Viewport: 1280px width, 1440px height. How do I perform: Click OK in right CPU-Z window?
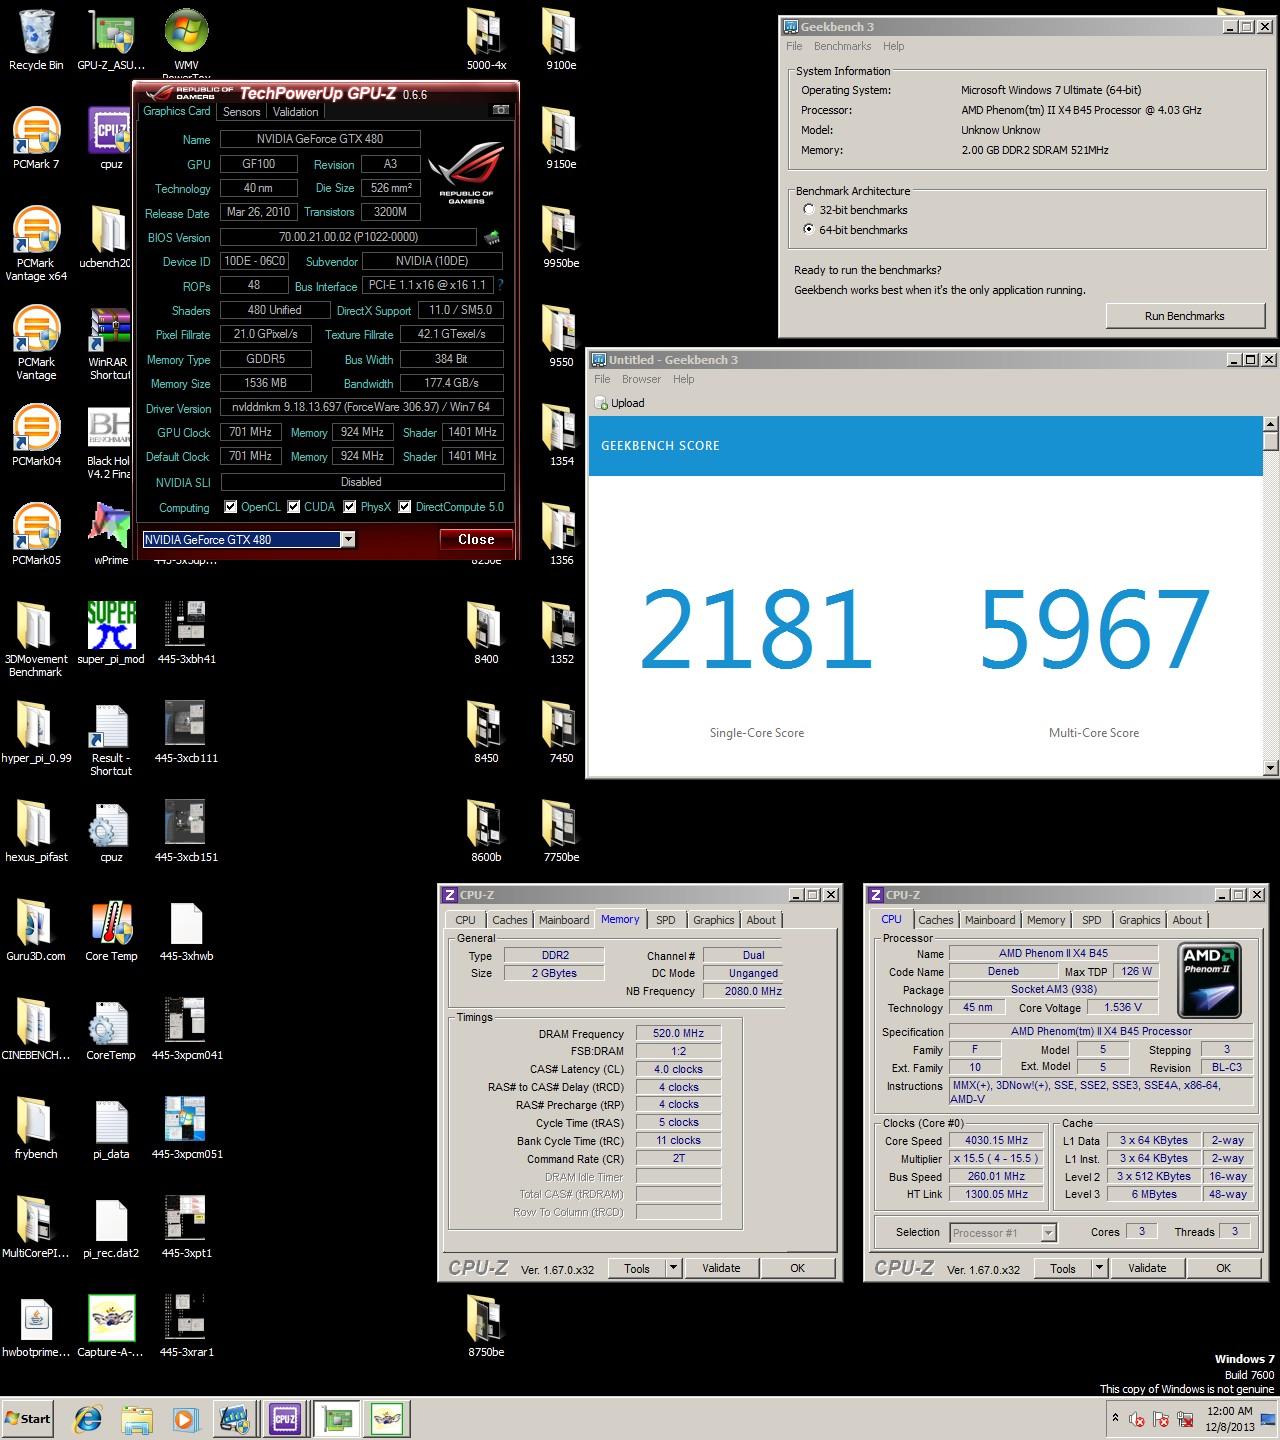click(1223, 1268)
